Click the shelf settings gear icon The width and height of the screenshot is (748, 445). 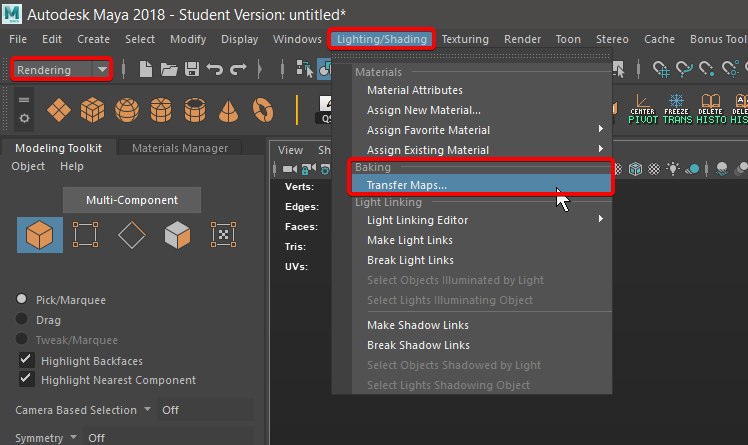pos(24,118)
